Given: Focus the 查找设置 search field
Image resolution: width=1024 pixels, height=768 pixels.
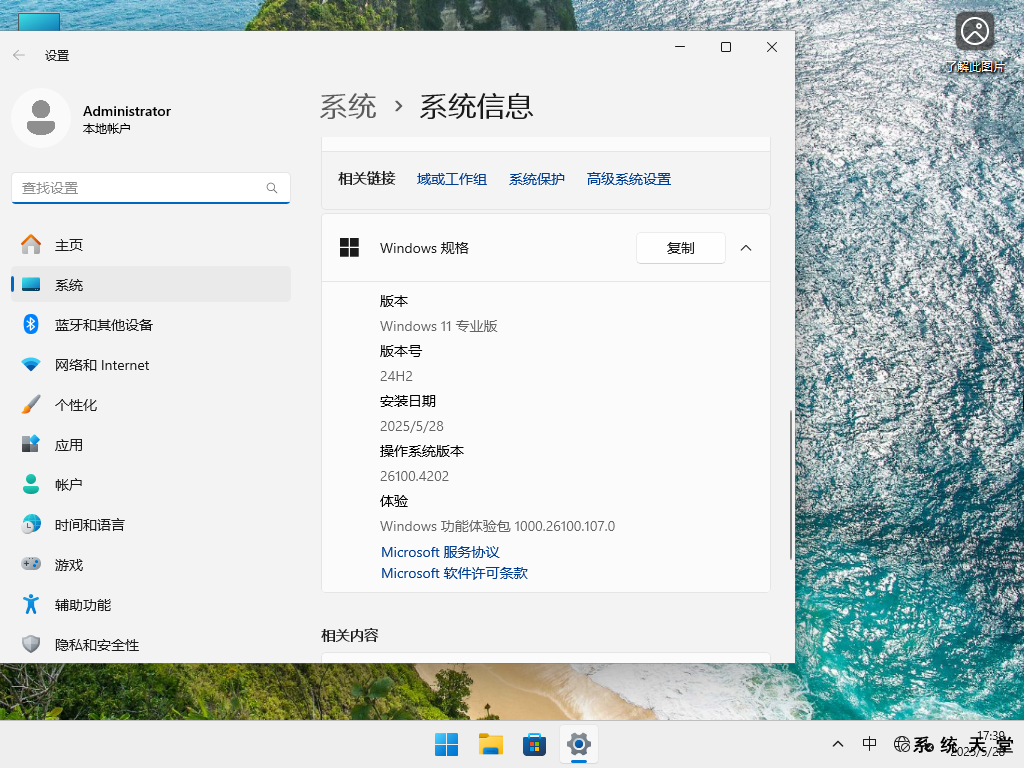Looking at the screenshot, I should 151,188.
